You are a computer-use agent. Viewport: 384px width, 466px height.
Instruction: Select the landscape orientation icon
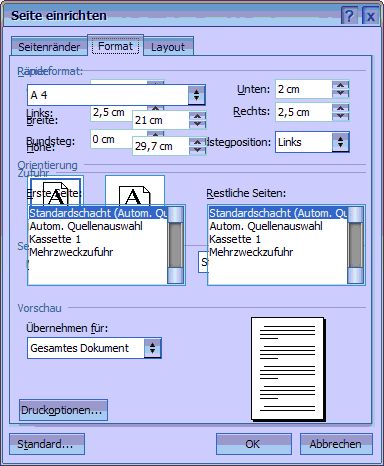[135, 190]
